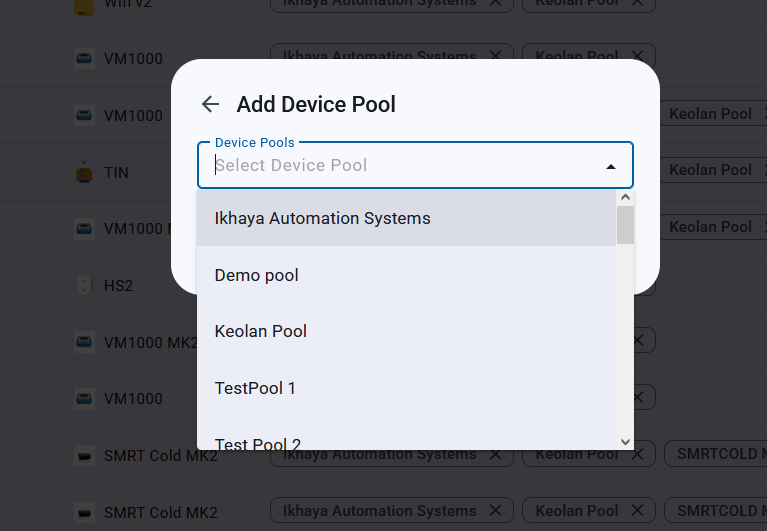Click the HS2 device icon
The height and width of the screenshot is (531, 767).
point(85,286)
